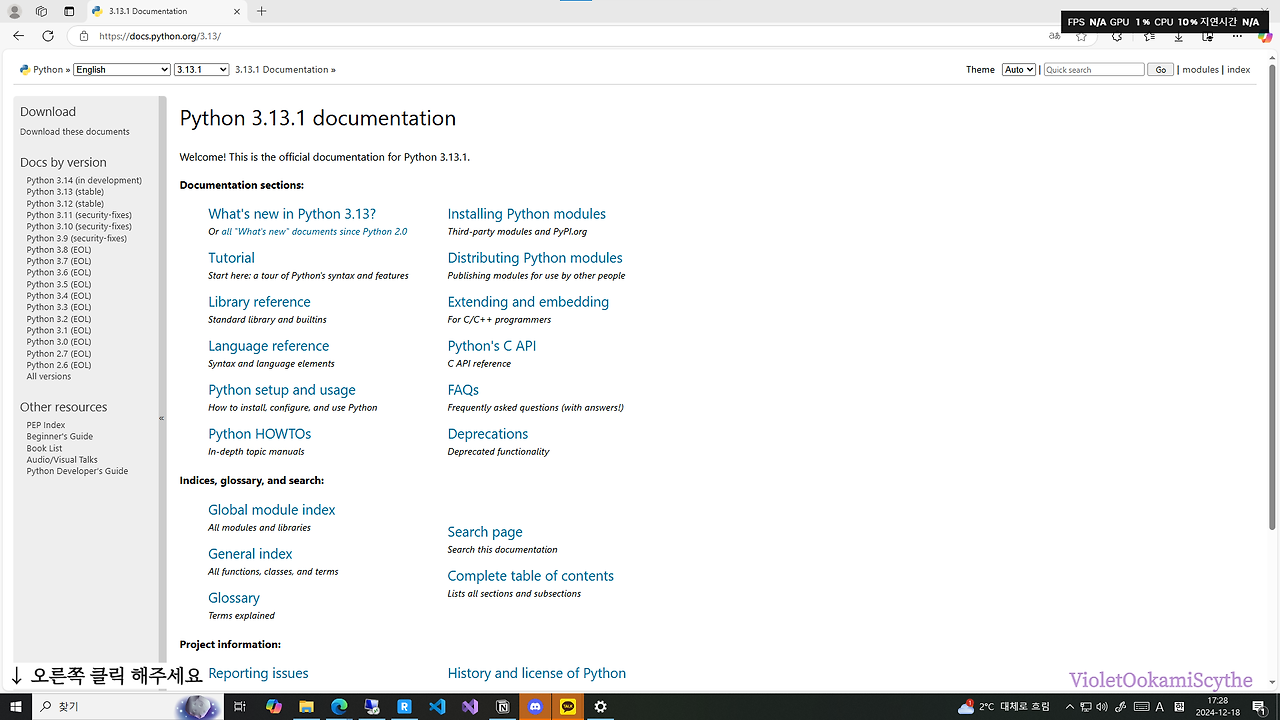
Task: Open the volume speaker icon in system tray
Action: pyautogui.click(x=1101, y=707)
